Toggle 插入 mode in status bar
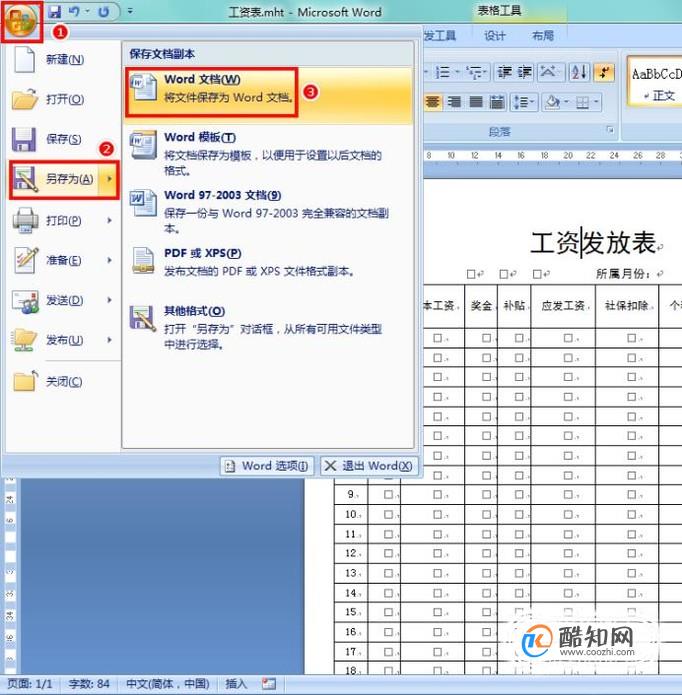This screenshot has width=682, height=695. point(236,684)
